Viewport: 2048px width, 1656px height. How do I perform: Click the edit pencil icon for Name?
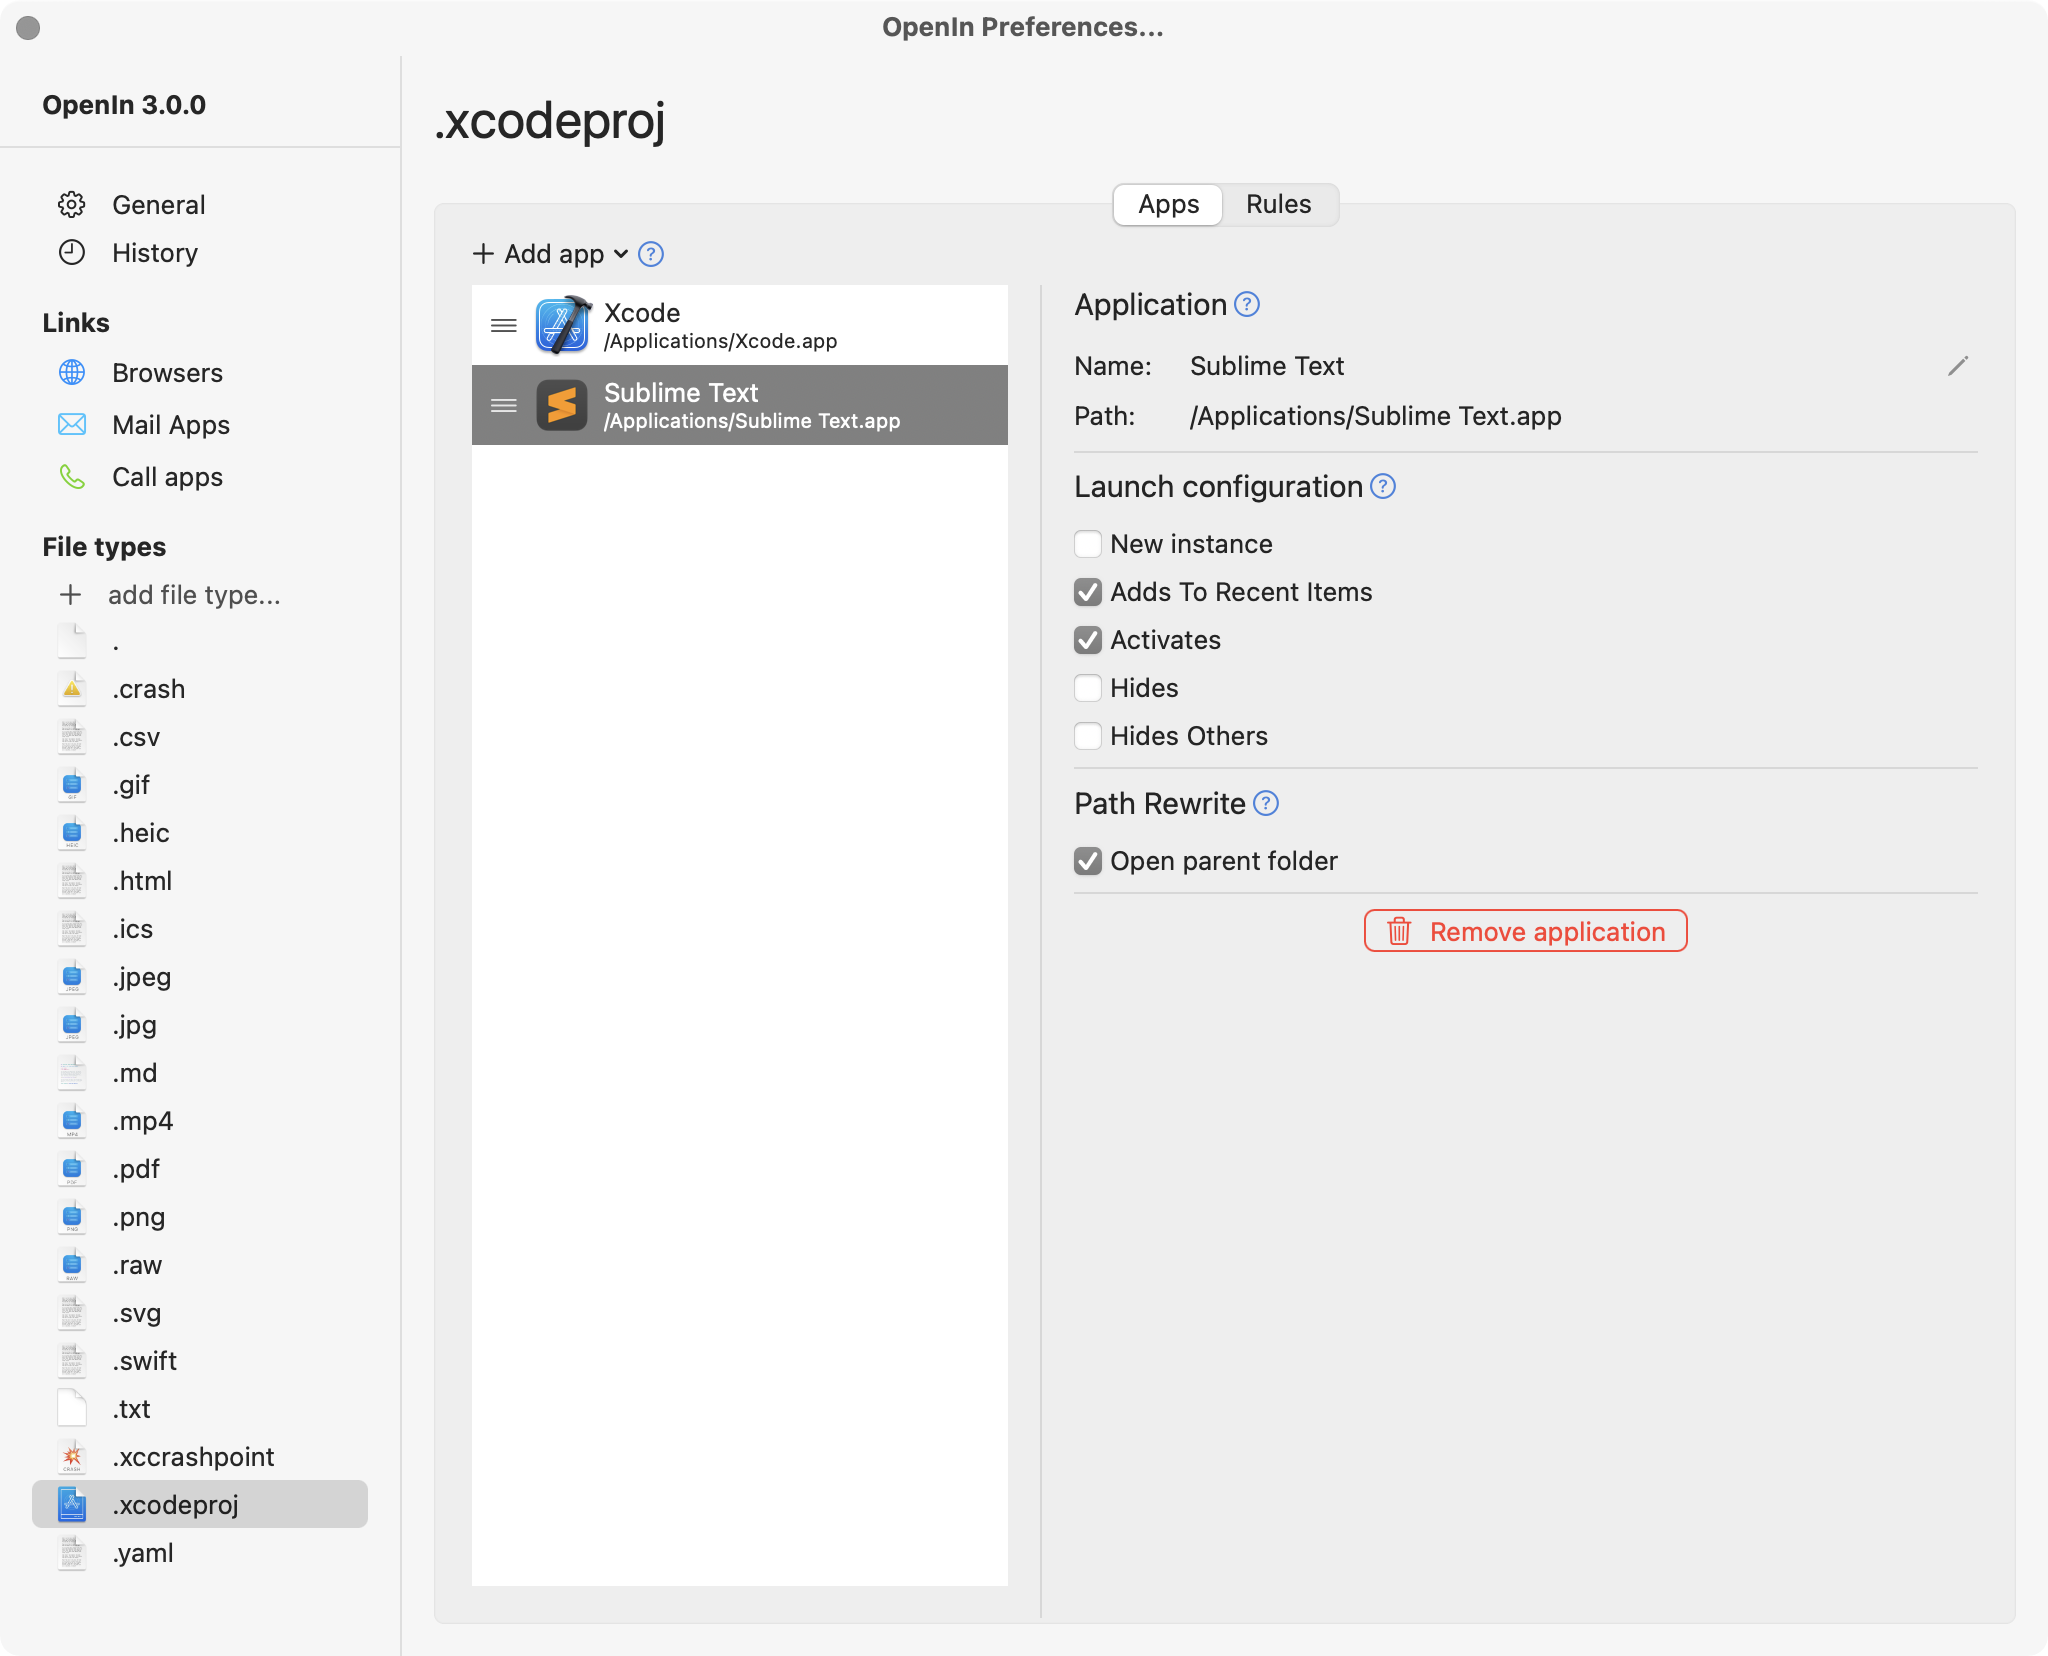tap(1957, 365)
